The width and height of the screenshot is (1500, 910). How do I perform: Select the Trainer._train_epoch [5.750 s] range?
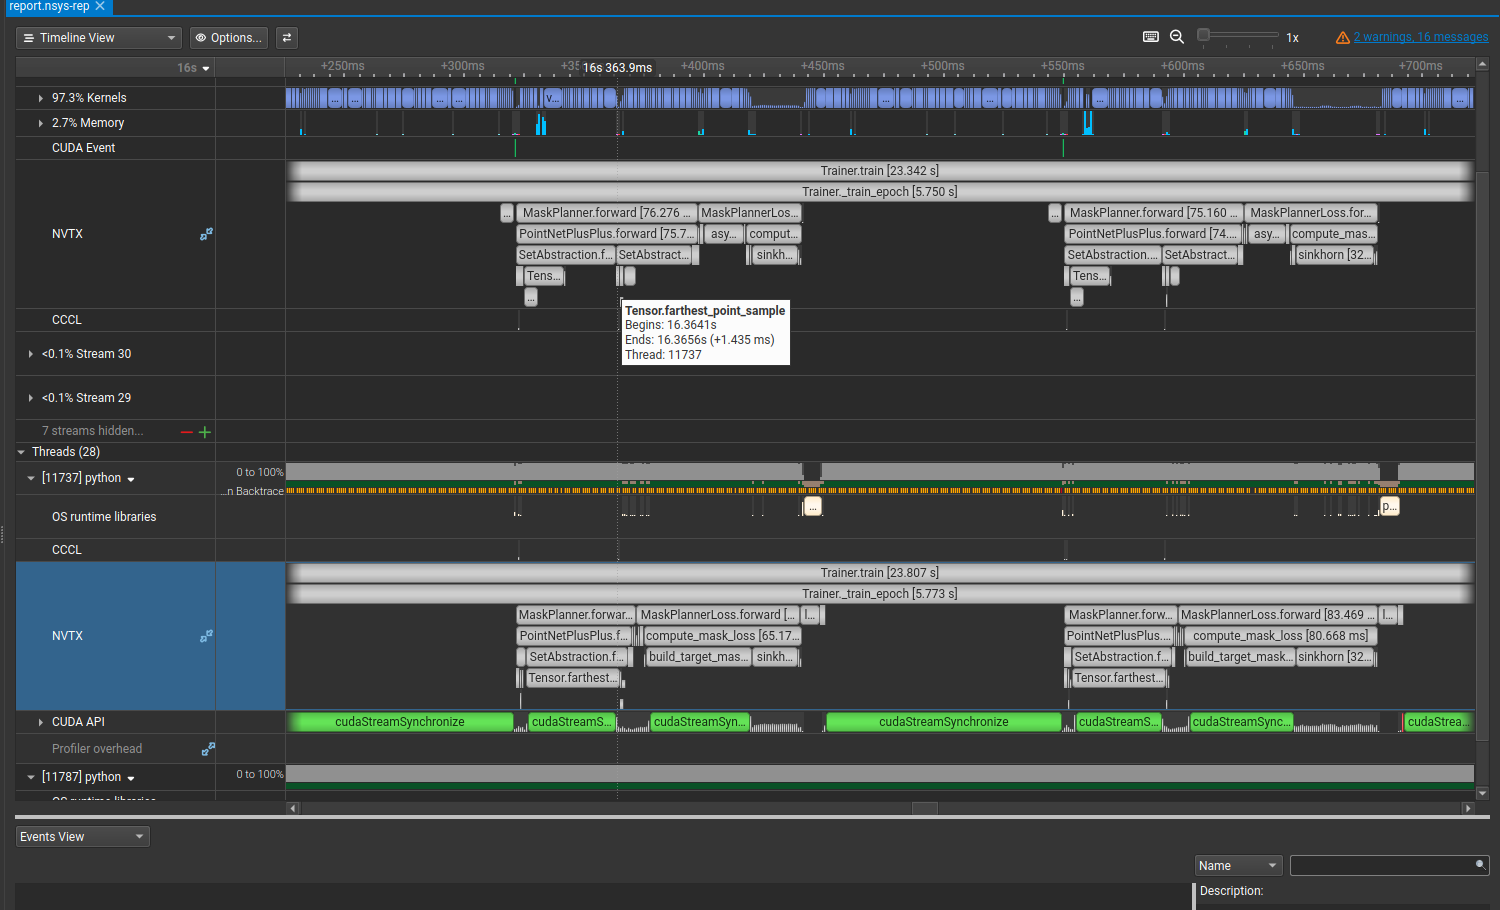880,192
